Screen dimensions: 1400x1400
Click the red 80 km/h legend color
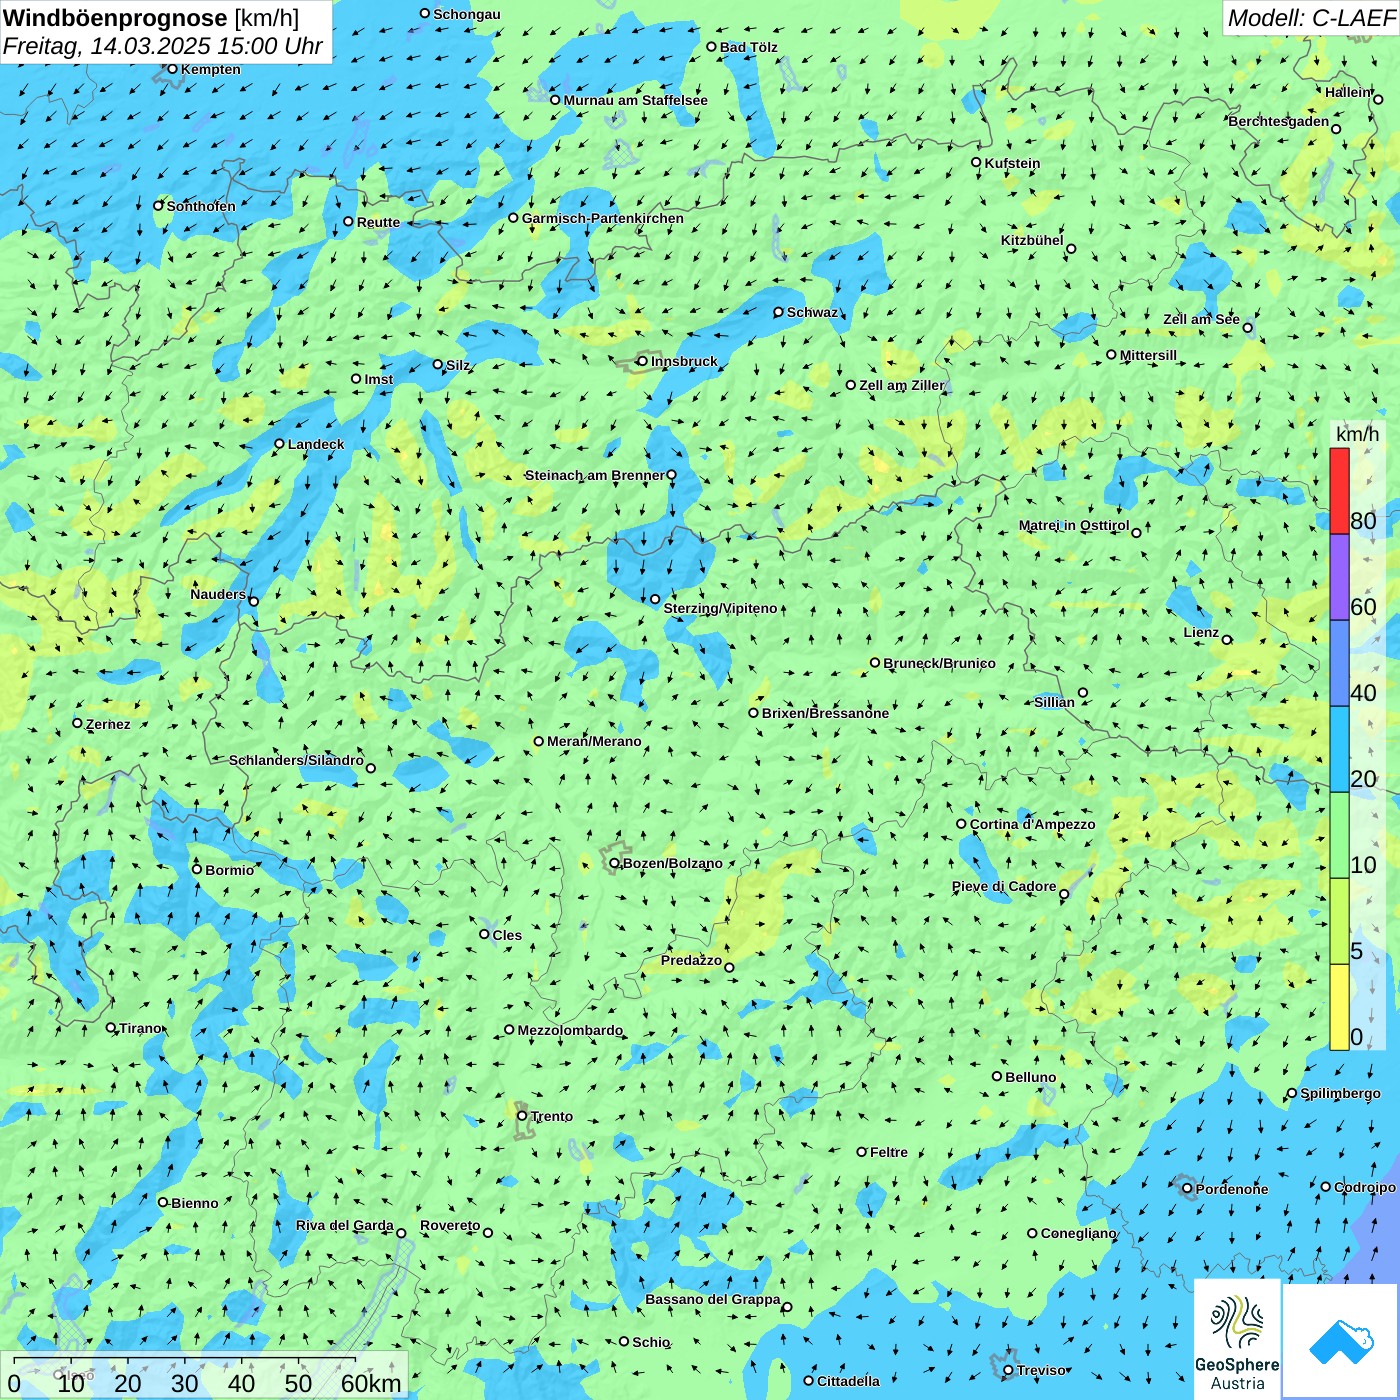1339,491
